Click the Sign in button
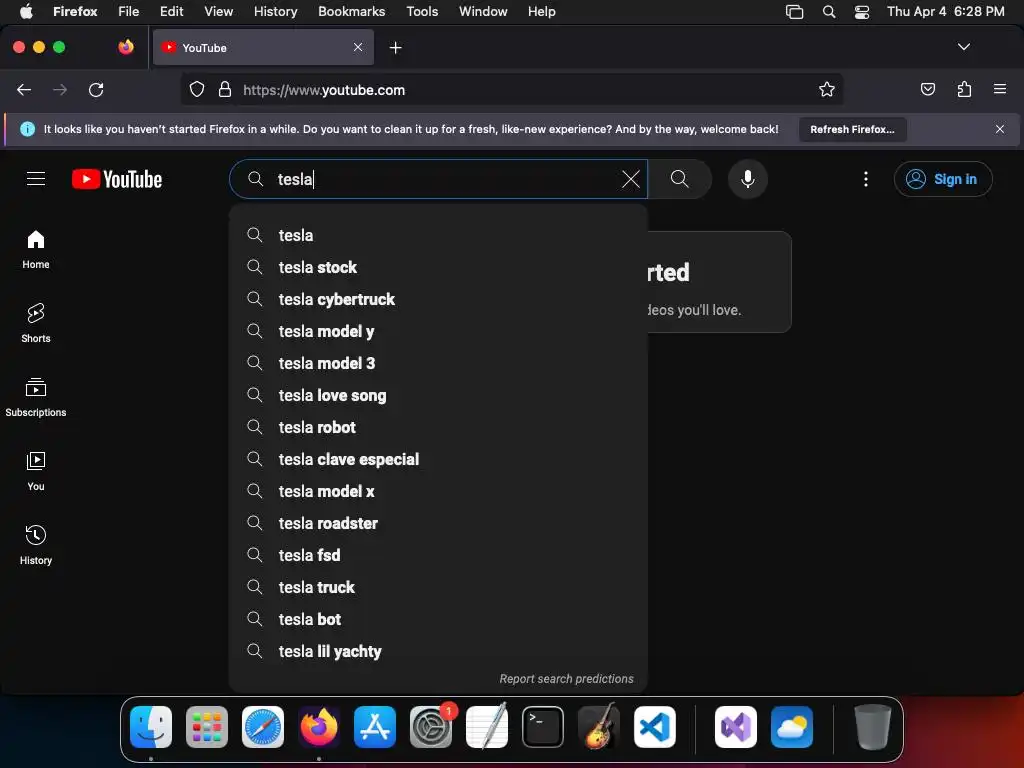1024x768 pixels. tap(942, 179)
